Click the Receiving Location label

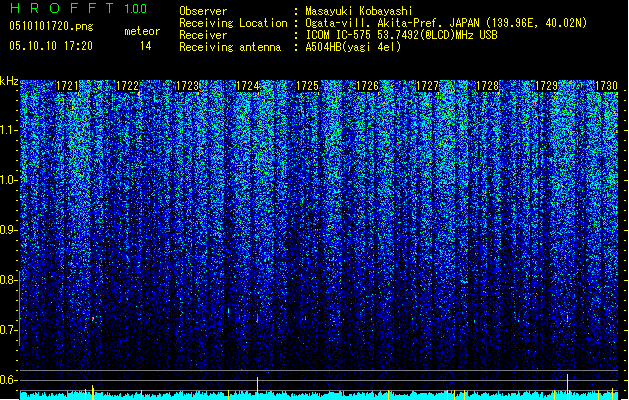point(233,23)
